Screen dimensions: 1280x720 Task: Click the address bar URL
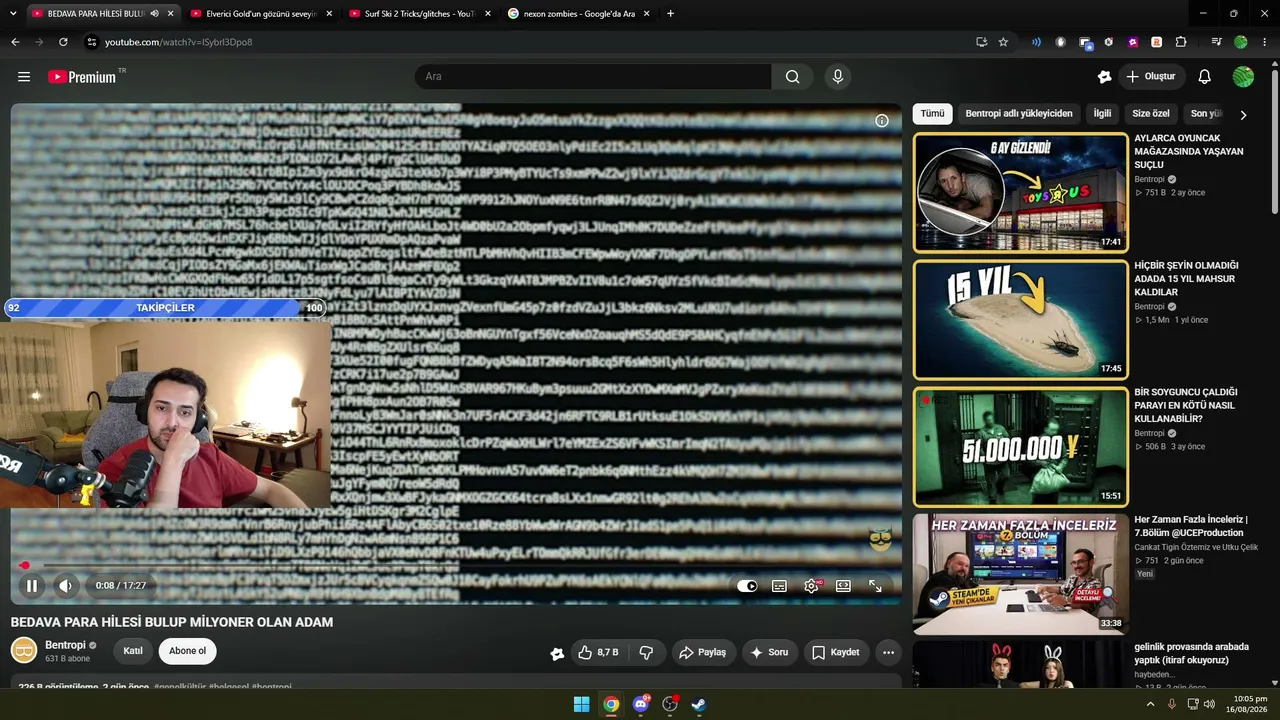179,42
